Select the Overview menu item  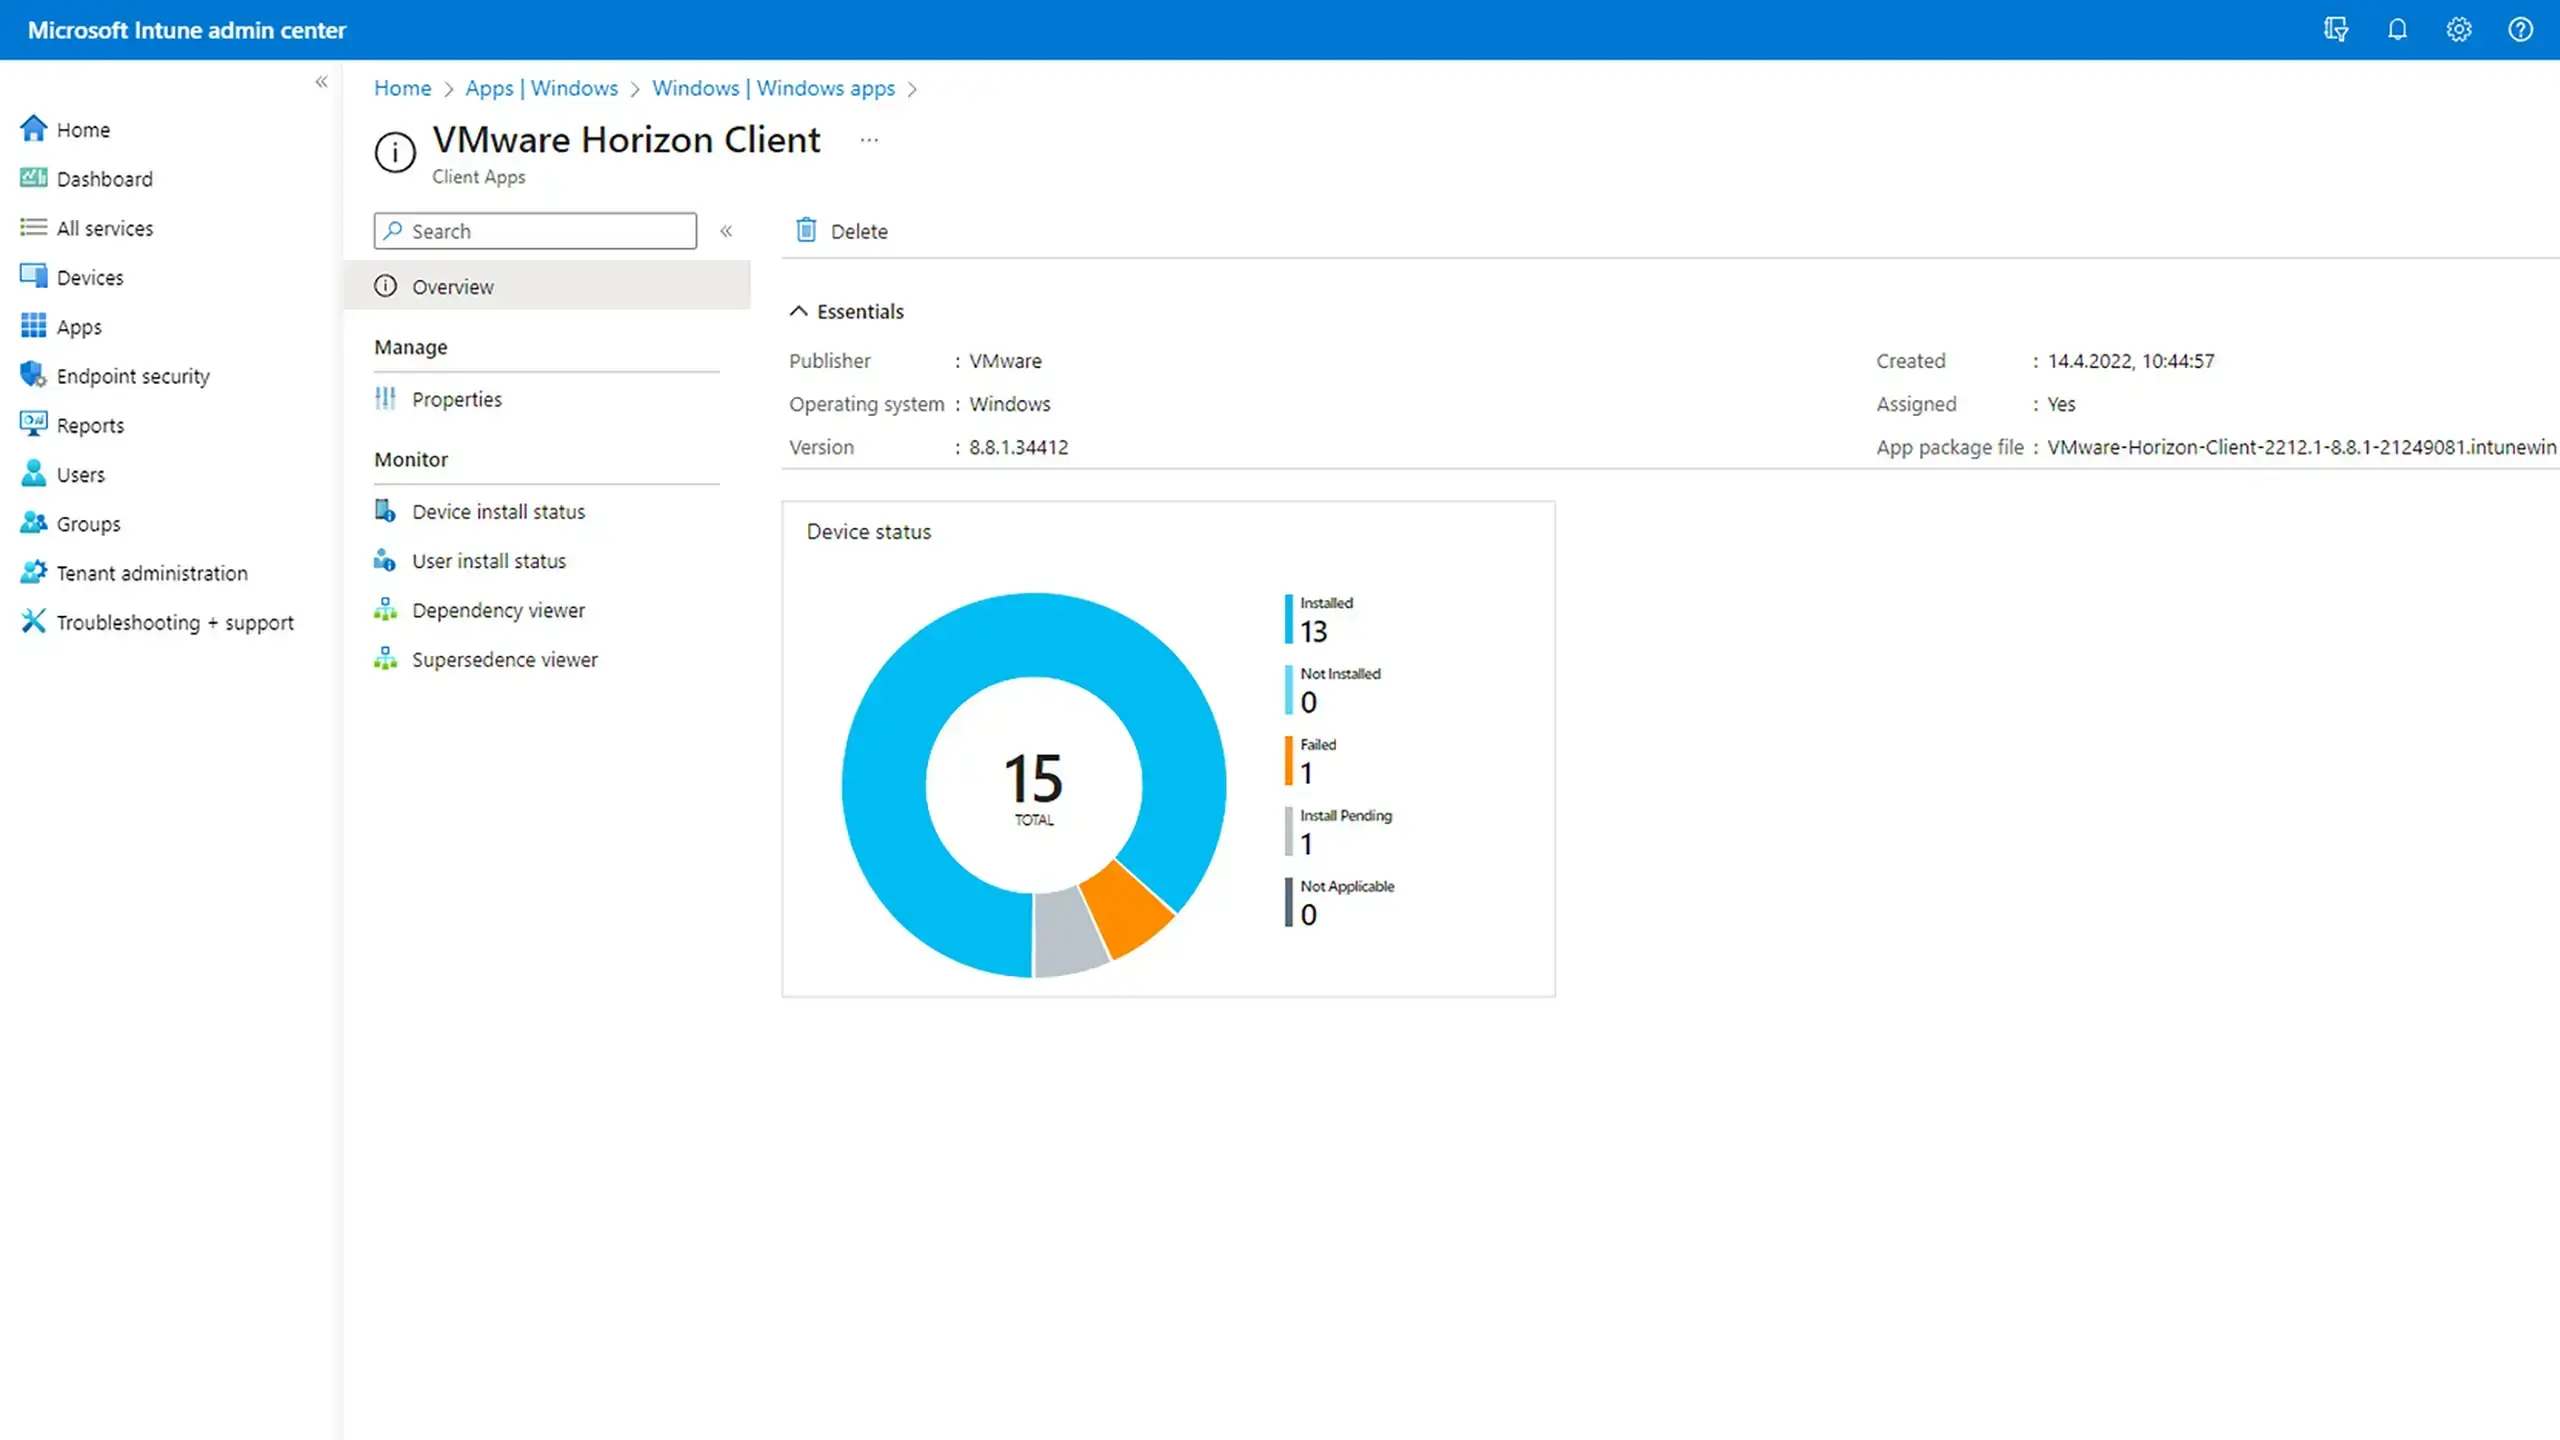[x=547, y=286]
